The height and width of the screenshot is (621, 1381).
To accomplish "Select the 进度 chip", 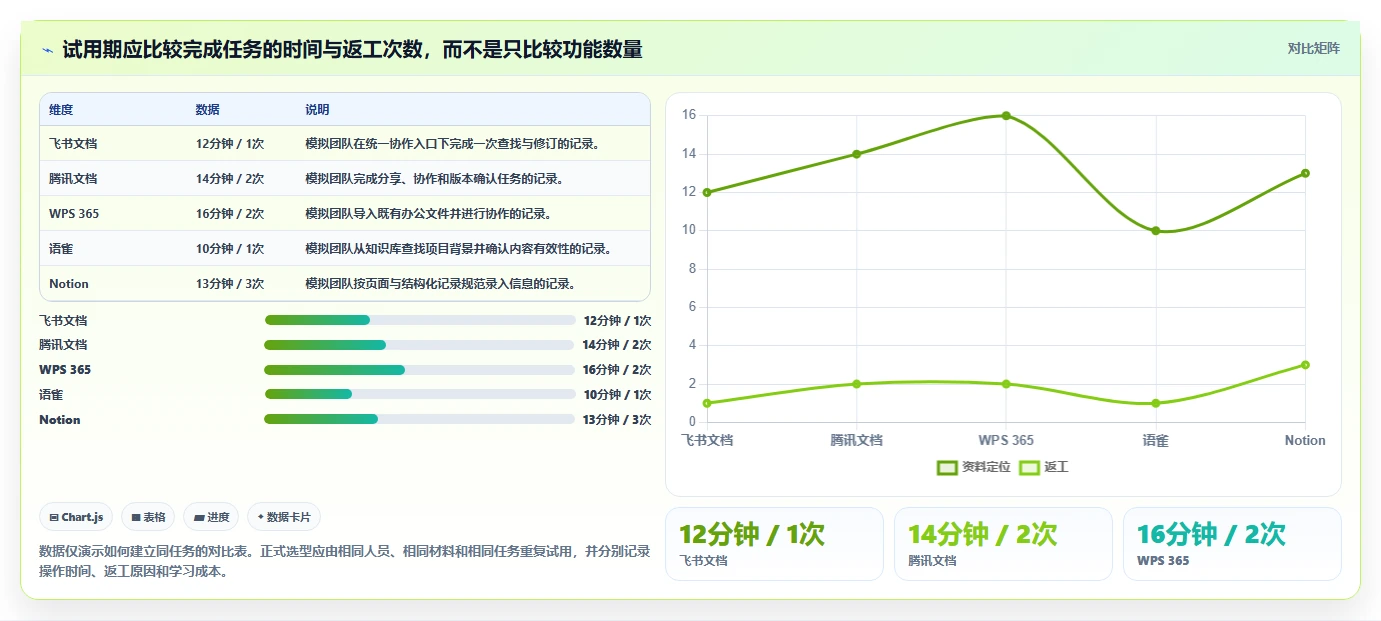I will pyautogui.click(x=211, y=517).
